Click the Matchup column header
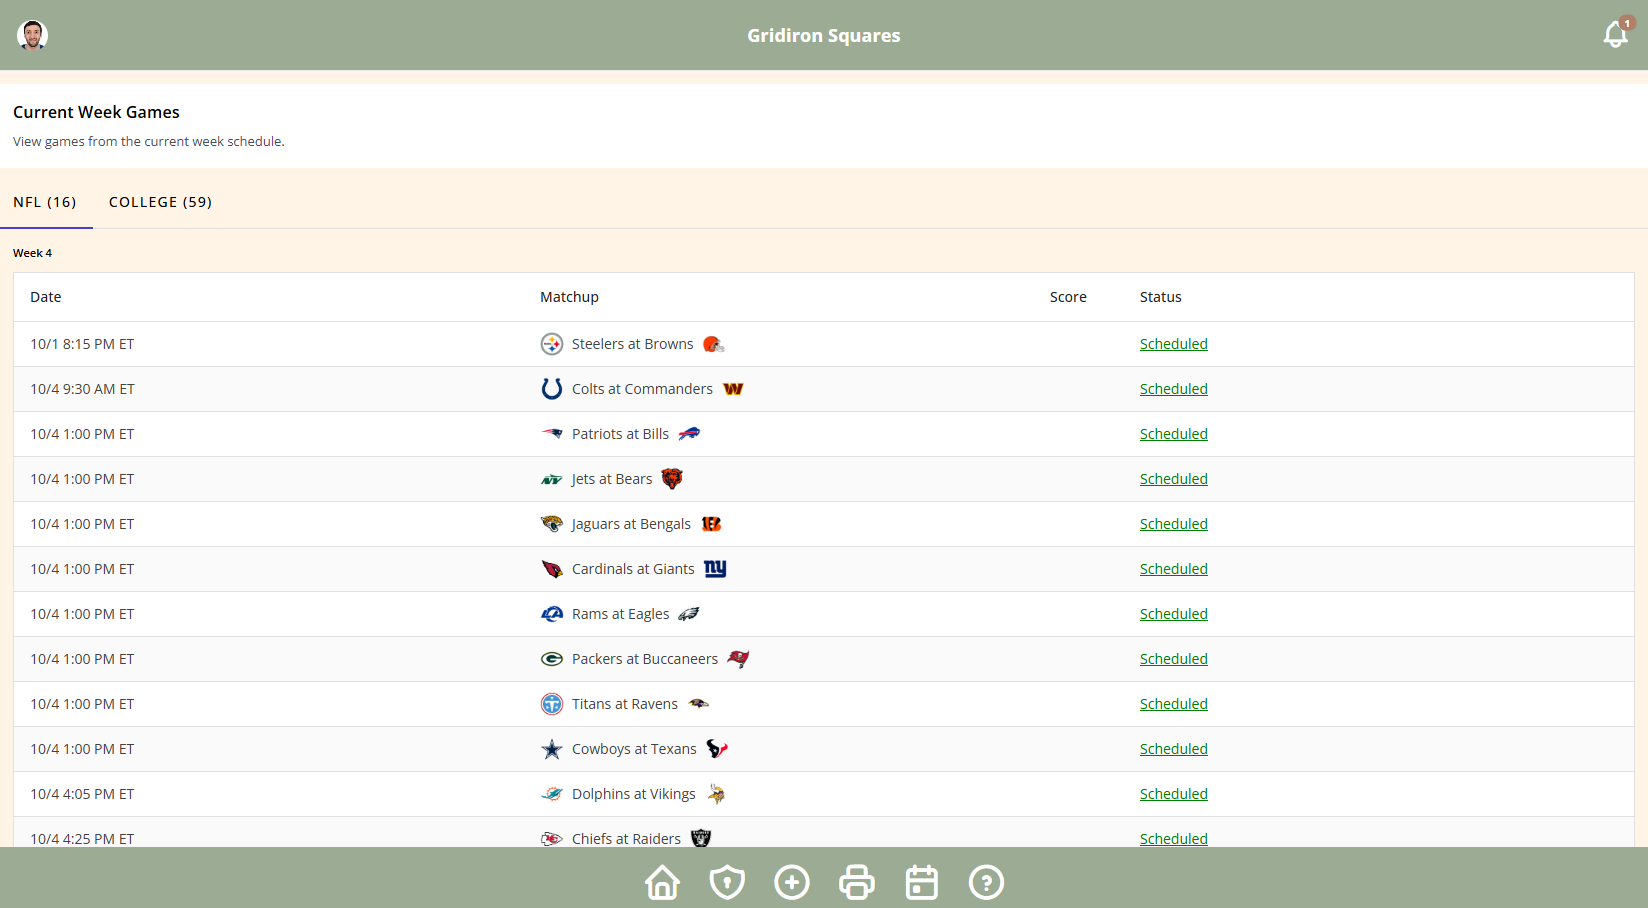 tap(569, 297)
